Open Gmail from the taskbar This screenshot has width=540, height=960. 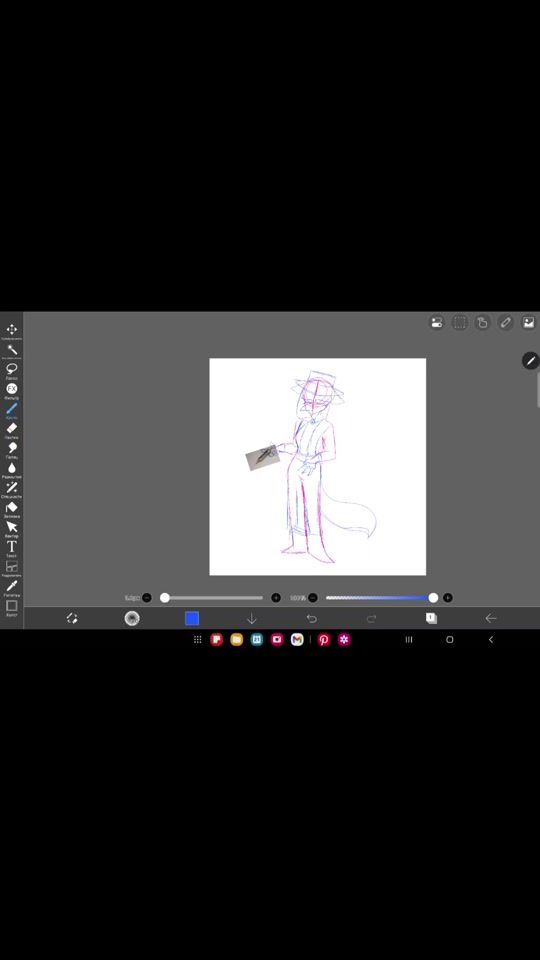click(297, 639)
